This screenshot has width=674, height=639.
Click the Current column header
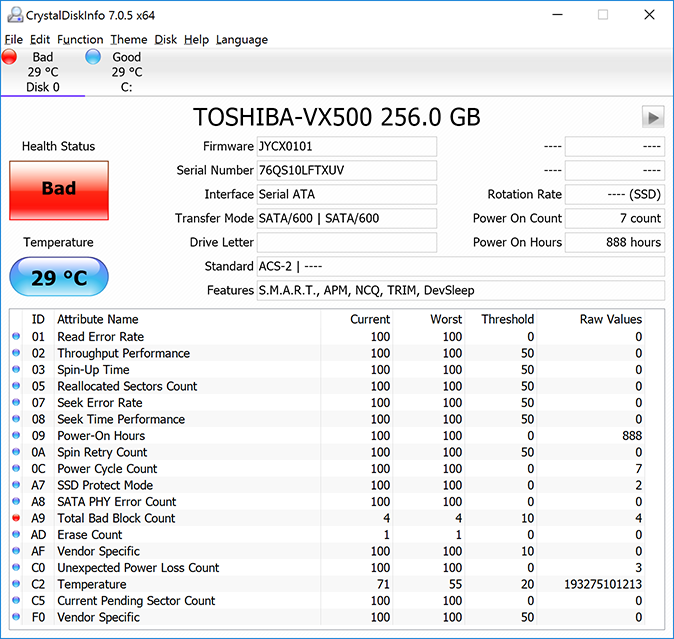click(370, 319)
